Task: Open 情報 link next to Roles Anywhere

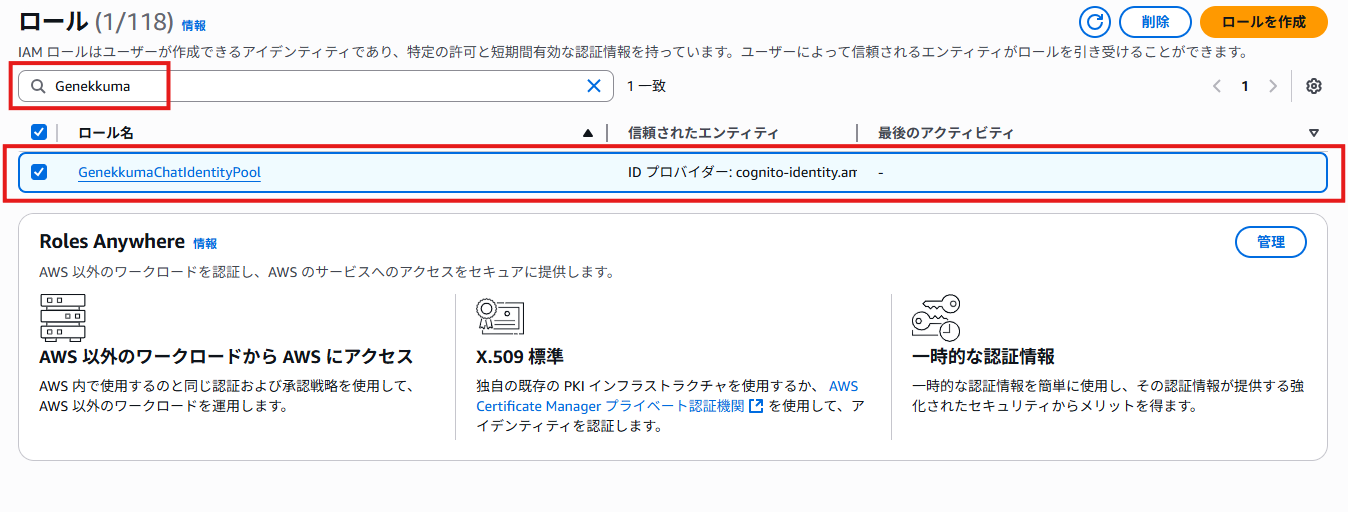Action: [205, 243]
